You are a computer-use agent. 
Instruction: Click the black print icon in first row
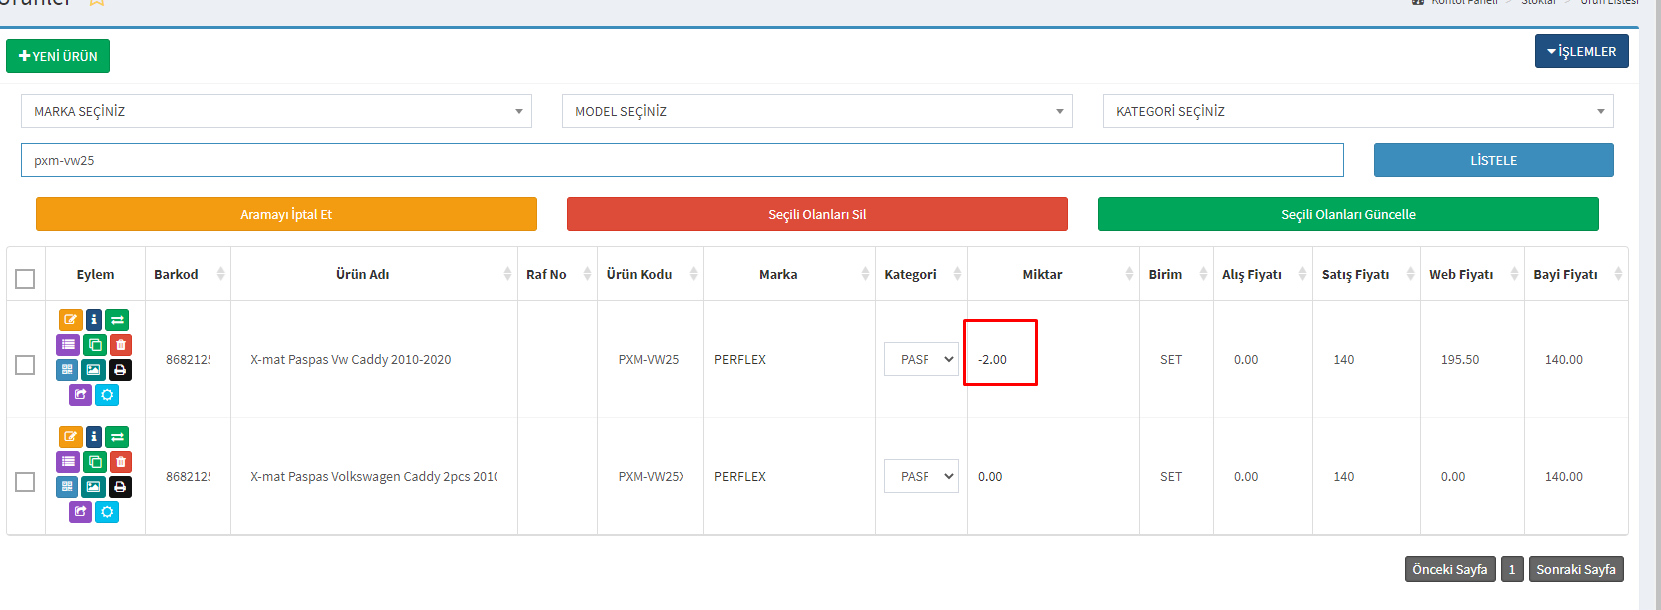(x=120, y=370)
